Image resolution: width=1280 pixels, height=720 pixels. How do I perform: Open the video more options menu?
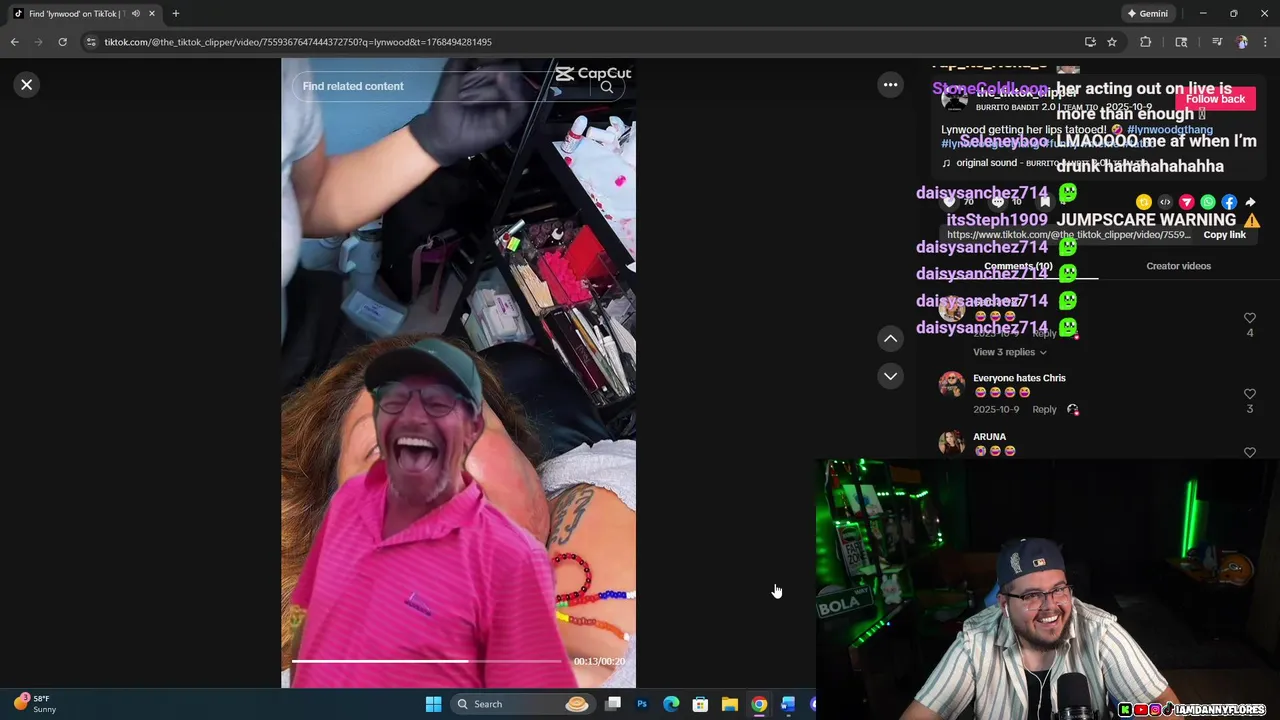(890, 85)
